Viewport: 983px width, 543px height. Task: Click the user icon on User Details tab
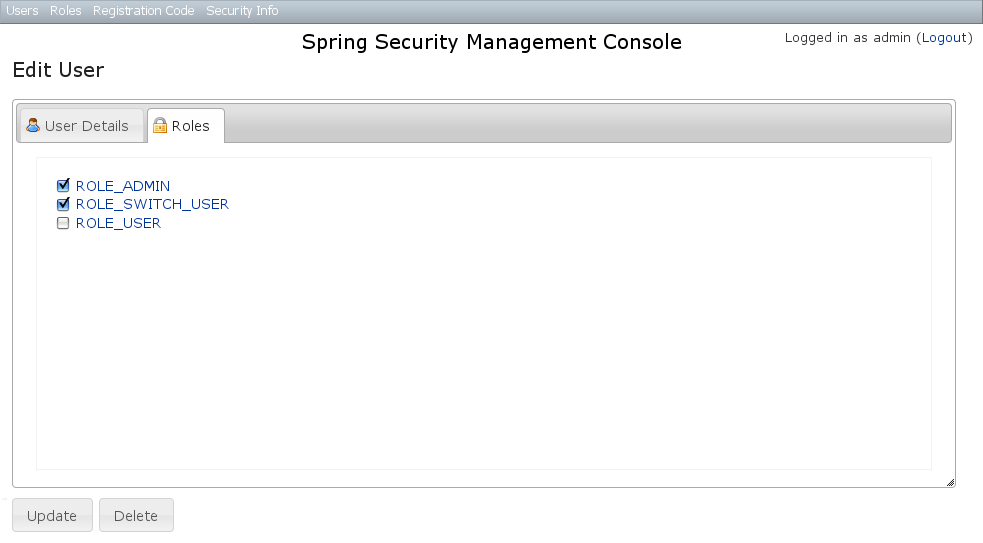point(33,126)
